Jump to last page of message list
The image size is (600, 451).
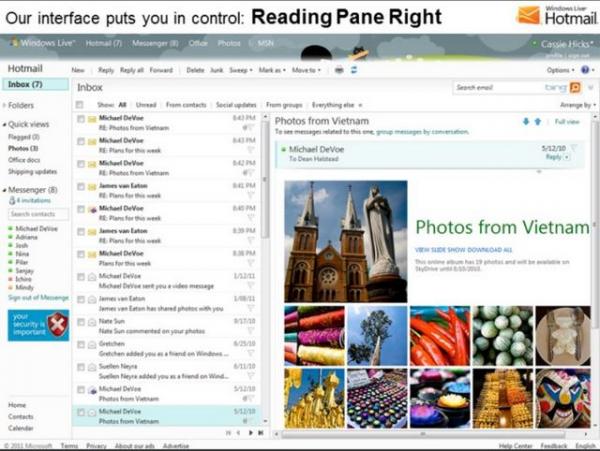pyautogui.click(x=261, y=433)
